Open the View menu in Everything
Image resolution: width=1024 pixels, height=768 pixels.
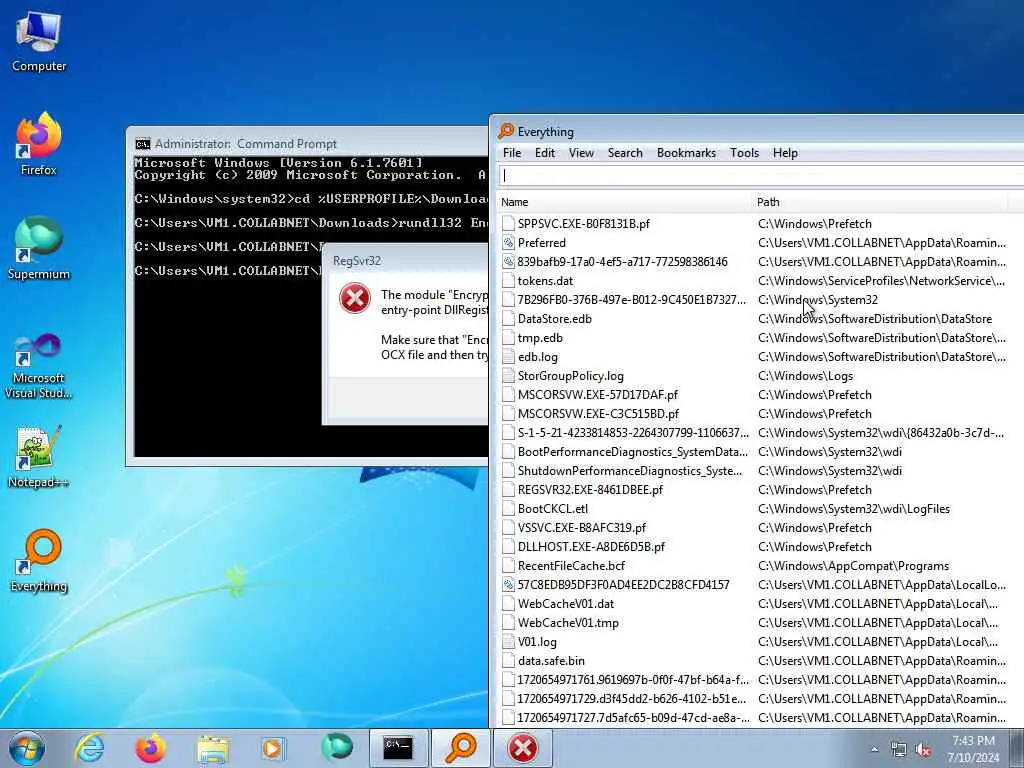[581, 153]
